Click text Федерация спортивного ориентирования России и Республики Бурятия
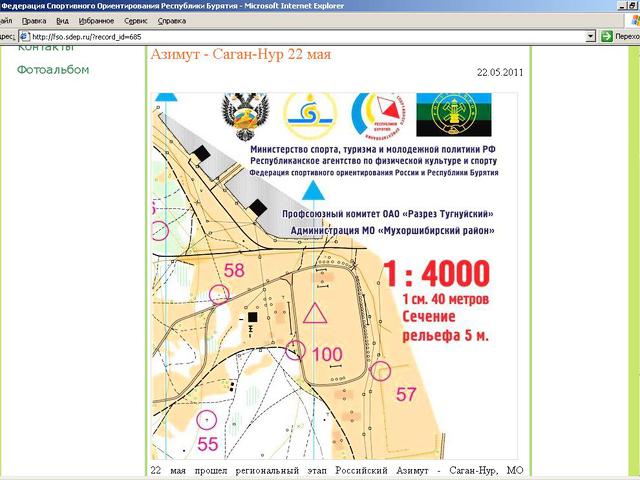 (x=374, y=173)
